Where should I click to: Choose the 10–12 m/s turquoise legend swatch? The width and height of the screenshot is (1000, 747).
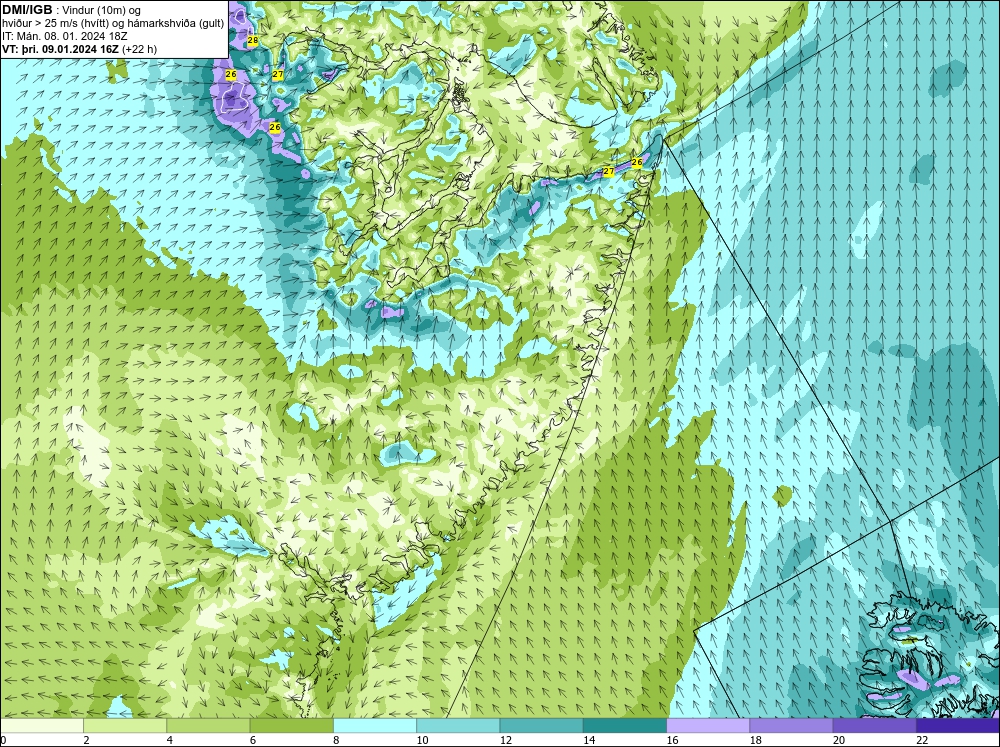[458, 726]
